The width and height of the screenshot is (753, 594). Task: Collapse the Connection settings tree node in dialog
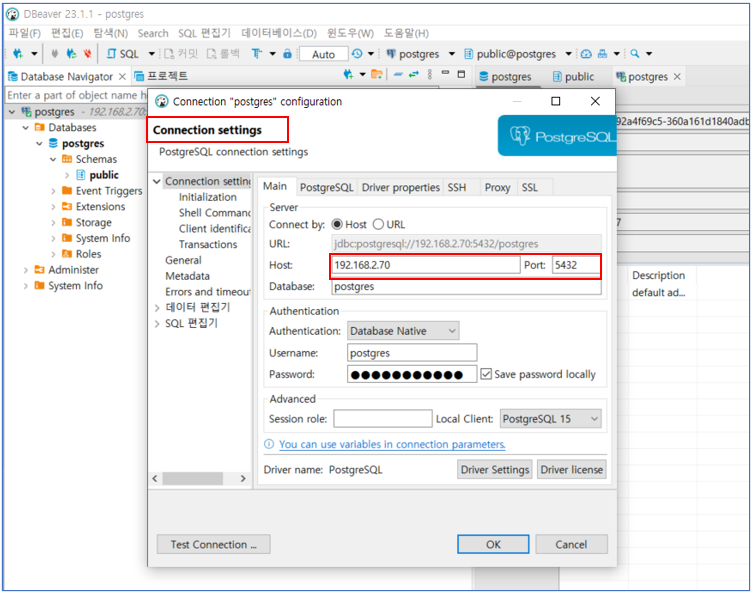[x=157, y=182]
